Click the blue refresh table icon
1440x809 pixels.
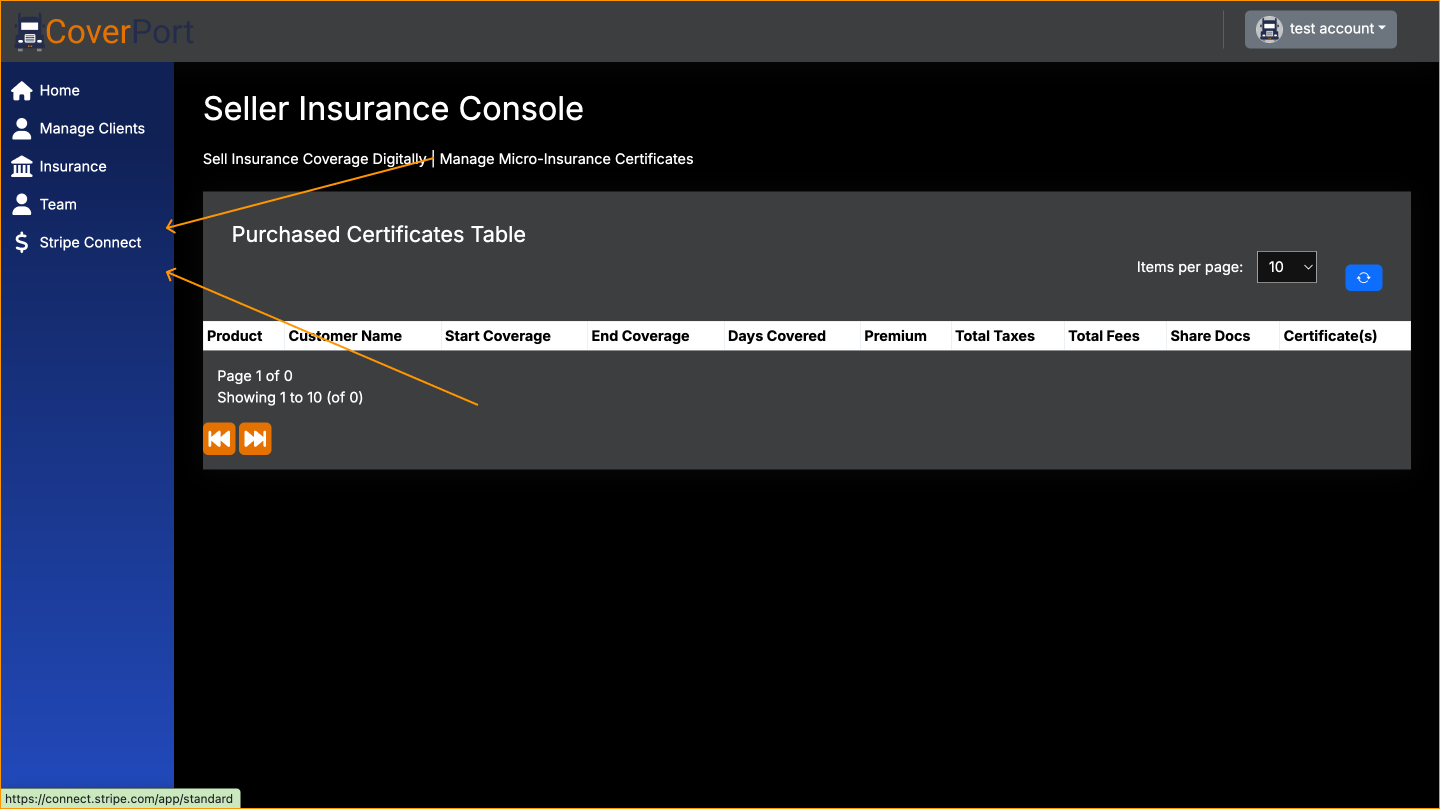(1363, 277)
